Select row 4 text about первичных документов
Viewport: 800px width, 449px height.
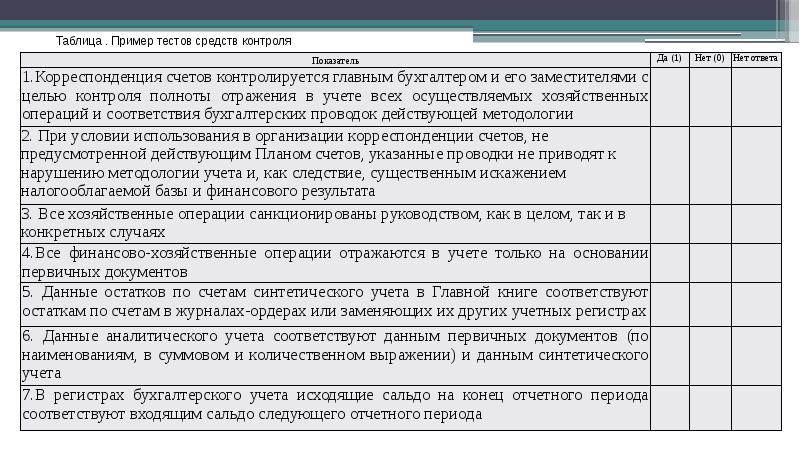335,262
